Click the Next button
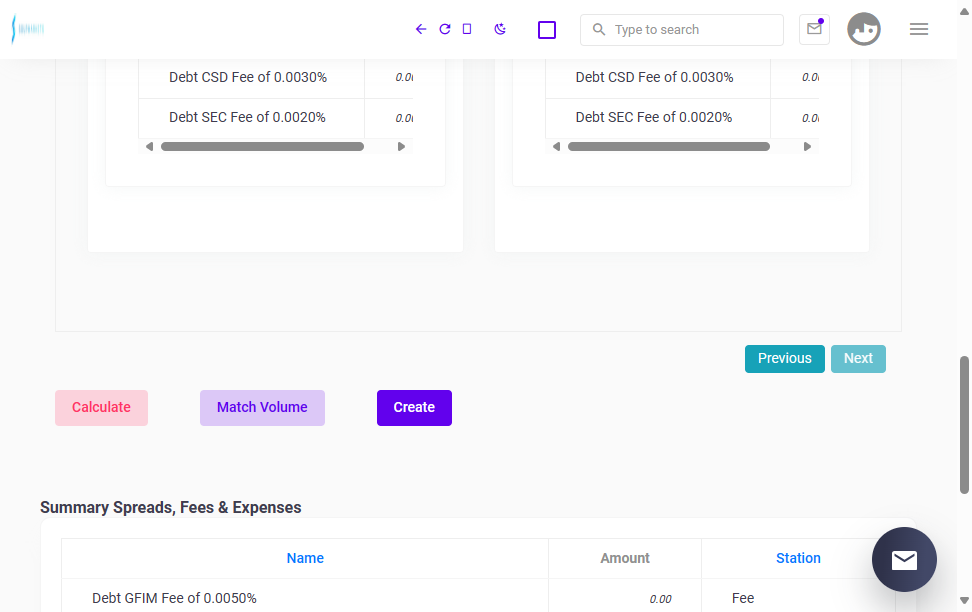972x612 pixels. click(x=858, y=358)
